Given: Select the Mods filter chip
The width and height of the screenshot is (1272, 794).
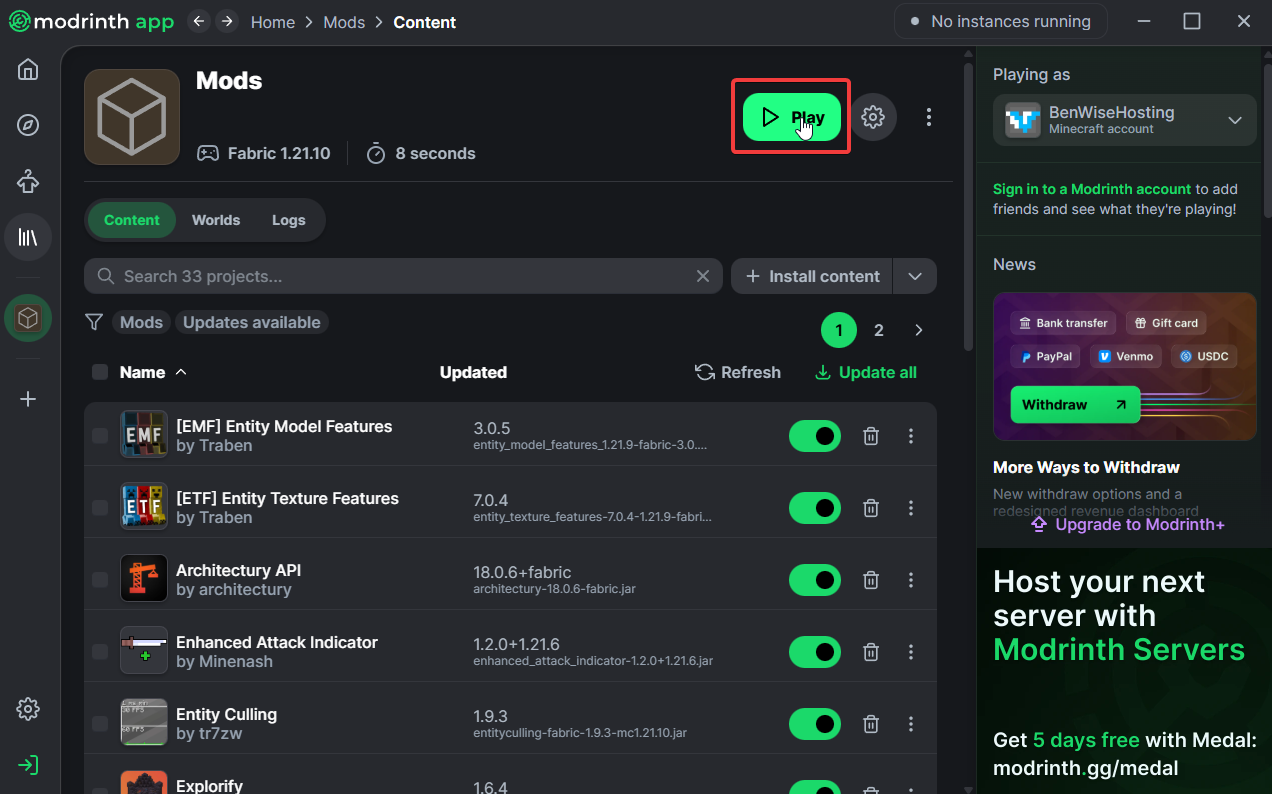Looking at the screenshot, I should 142,322.
